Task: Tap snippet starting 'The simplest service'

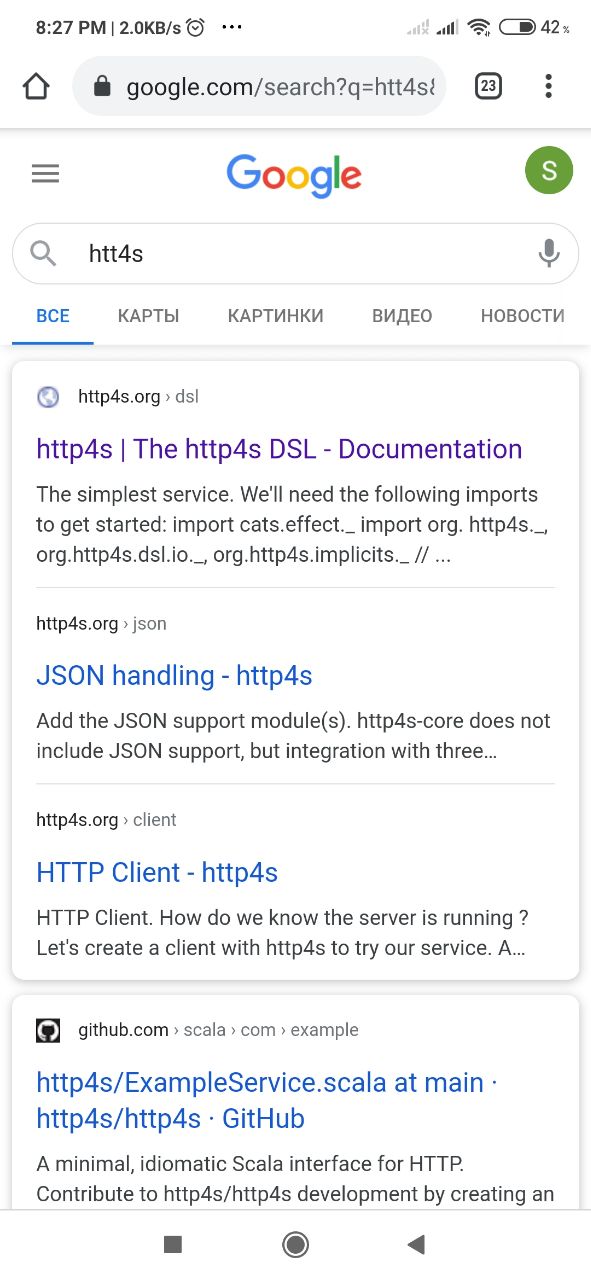Action: click(294, 525)
